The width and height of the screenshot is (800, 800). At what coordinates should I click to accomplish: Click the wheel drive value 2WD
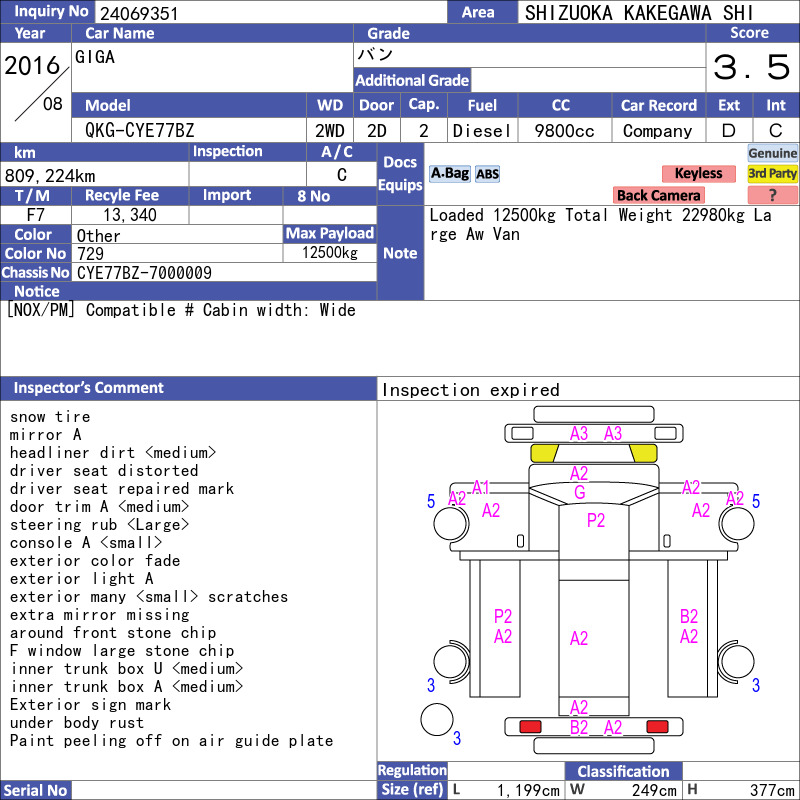pyautogui.click(x=330, y=131)
